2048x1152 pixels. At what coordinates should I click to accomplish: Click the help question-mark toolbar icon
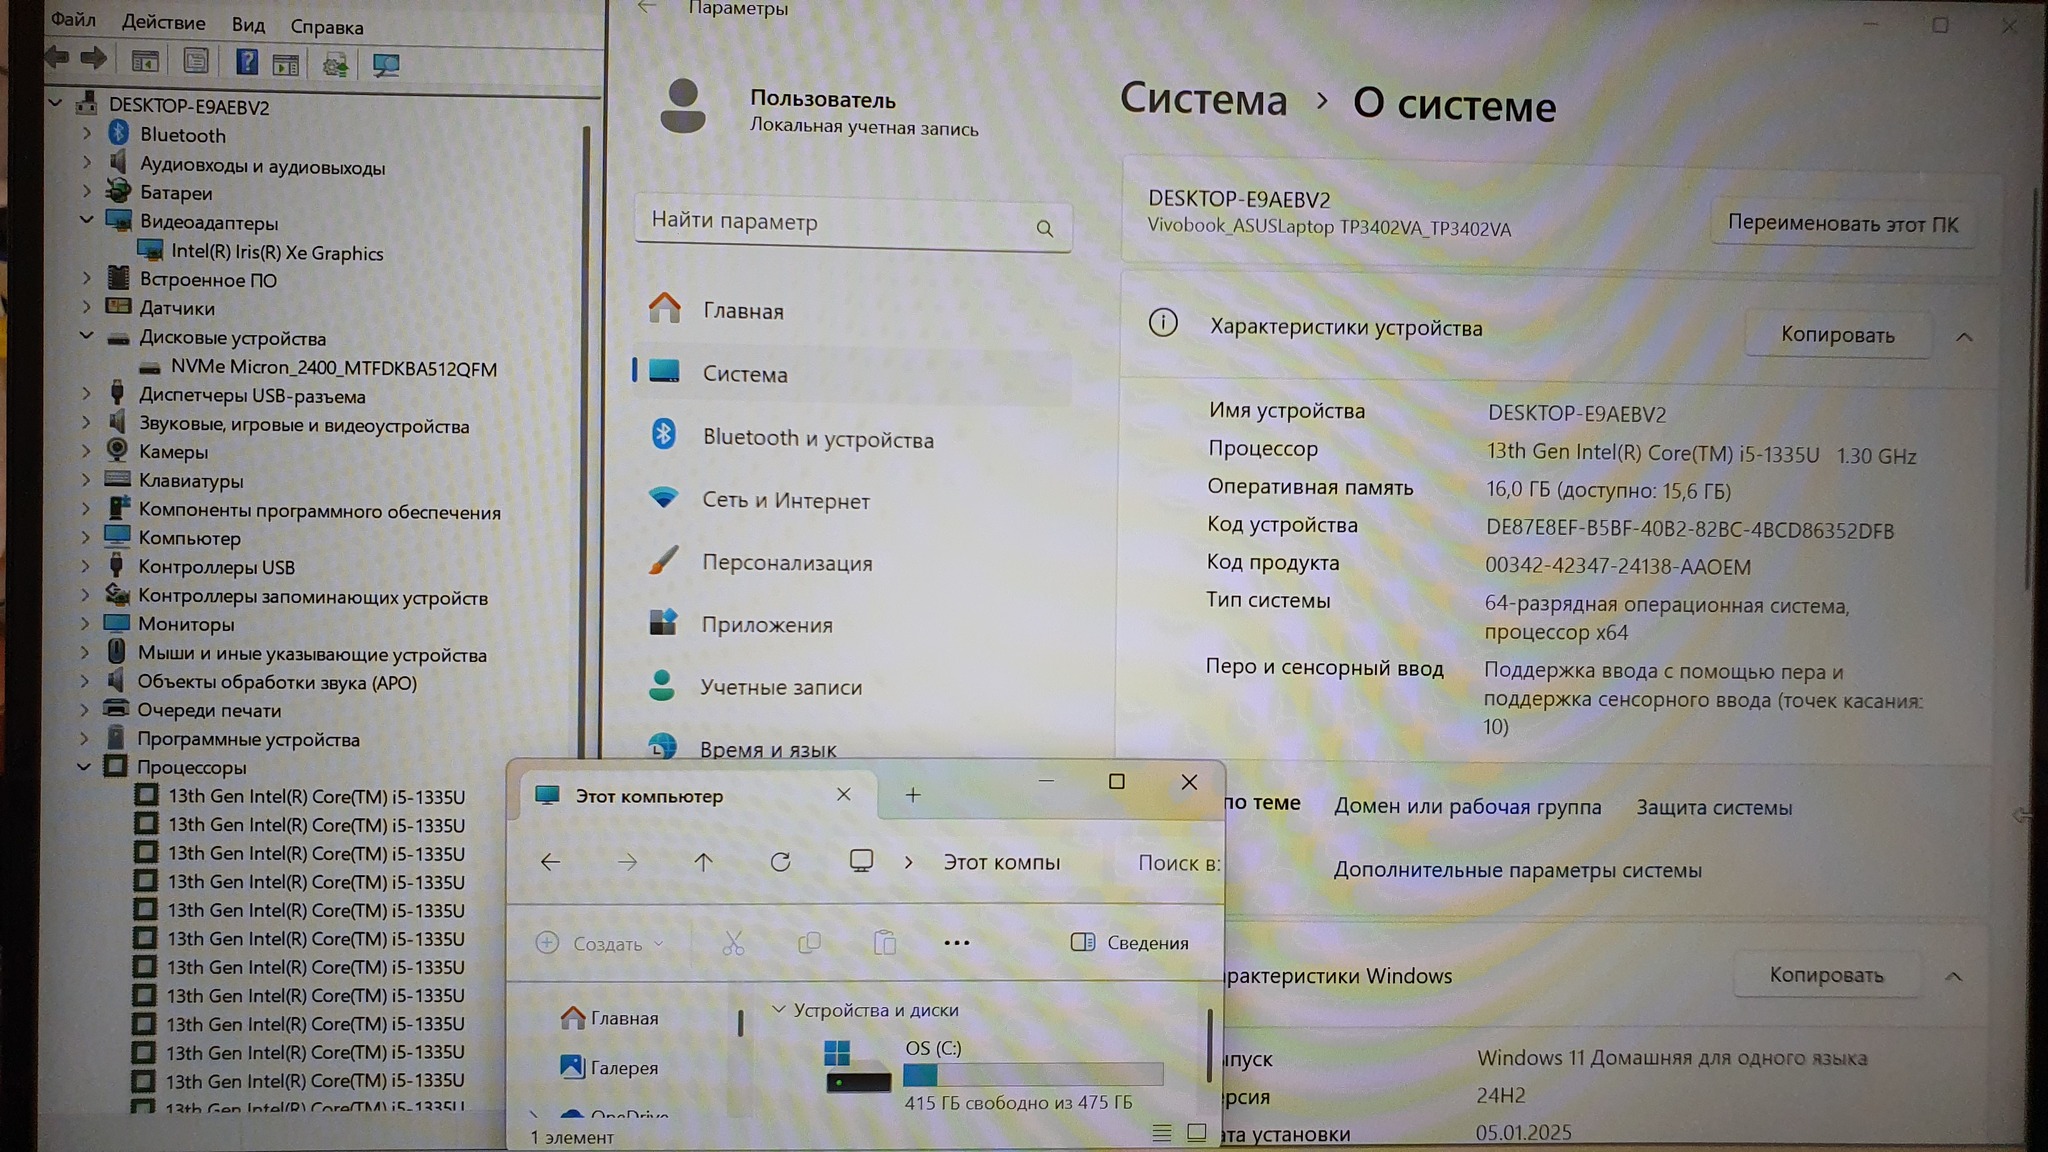click(x=246, y=63)
